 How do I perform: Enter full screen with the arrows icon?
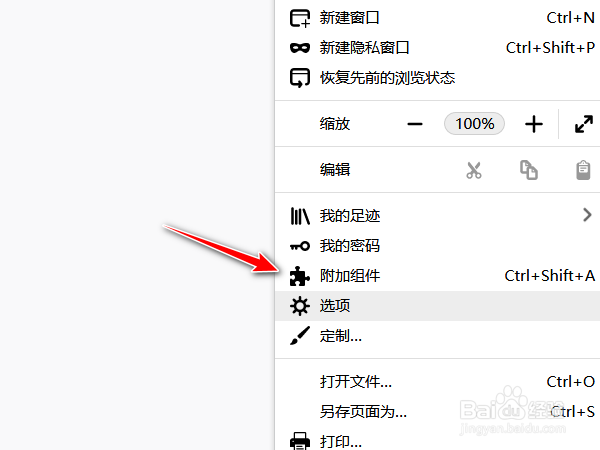(584, 124)
